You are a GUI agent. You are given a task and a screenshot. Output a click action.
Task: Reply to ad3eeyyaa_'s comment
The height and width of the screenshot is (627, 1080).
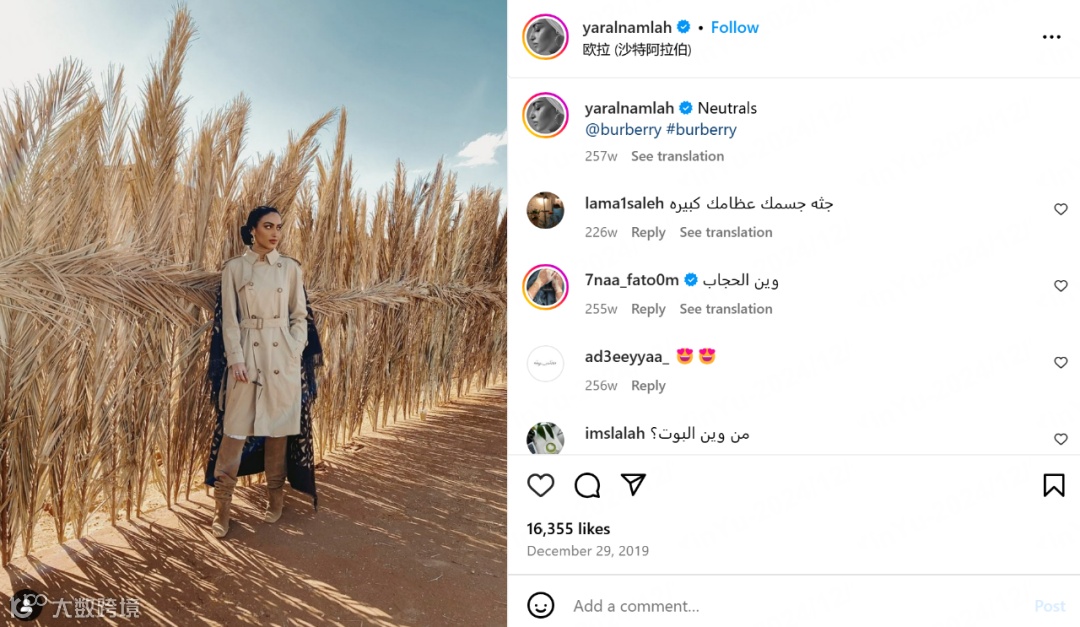coord(648,385)
